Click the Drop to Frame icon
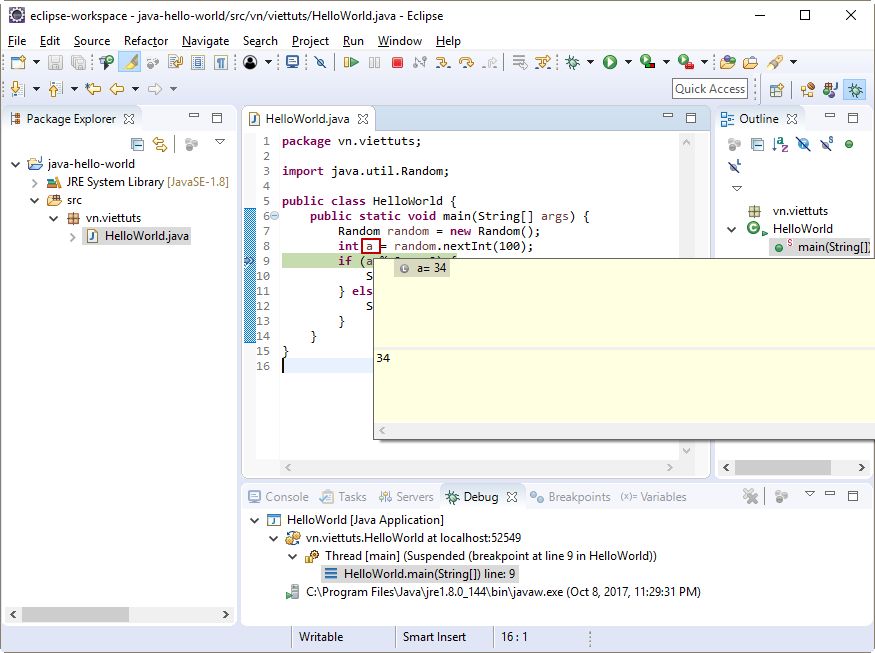 520,62
